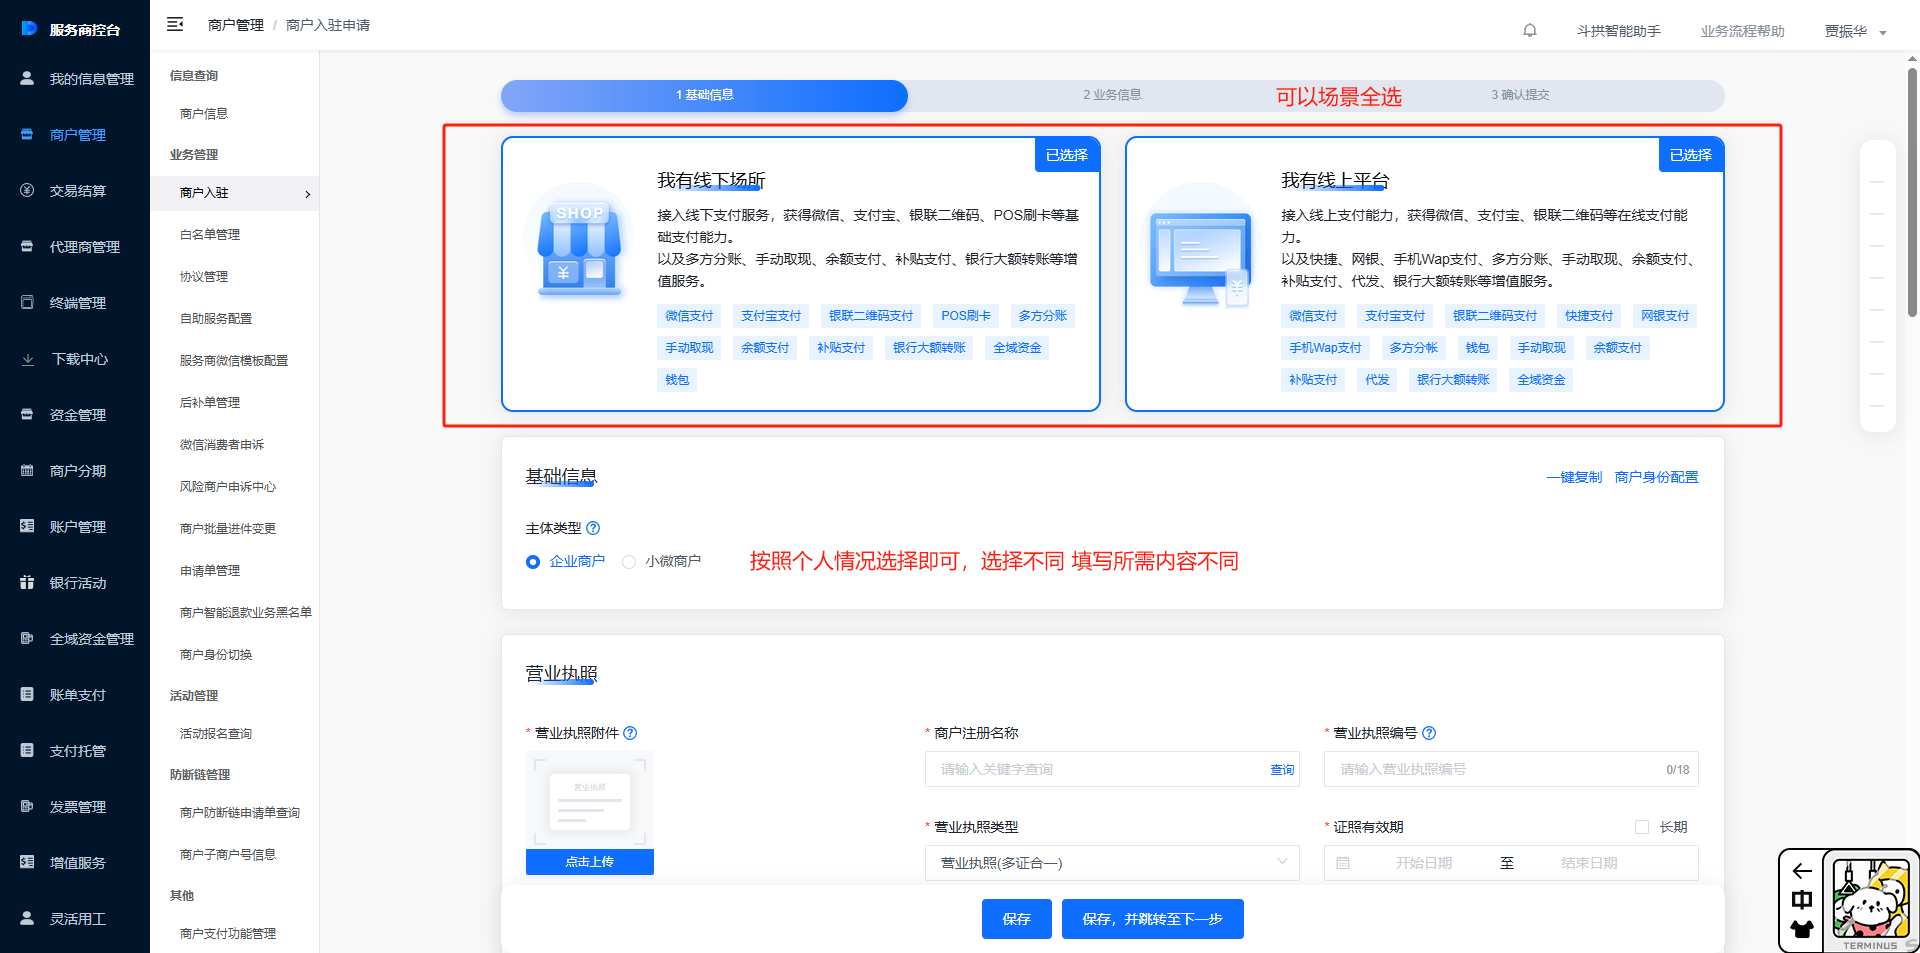Click the help icon beside 营业执照附件

click(630, 733)
